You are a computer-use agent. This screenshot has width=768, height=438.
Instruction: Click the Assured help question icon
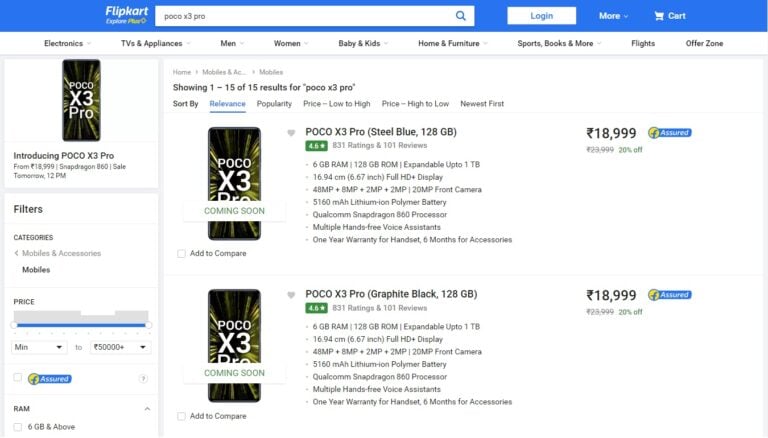click(x=143, y=379)
